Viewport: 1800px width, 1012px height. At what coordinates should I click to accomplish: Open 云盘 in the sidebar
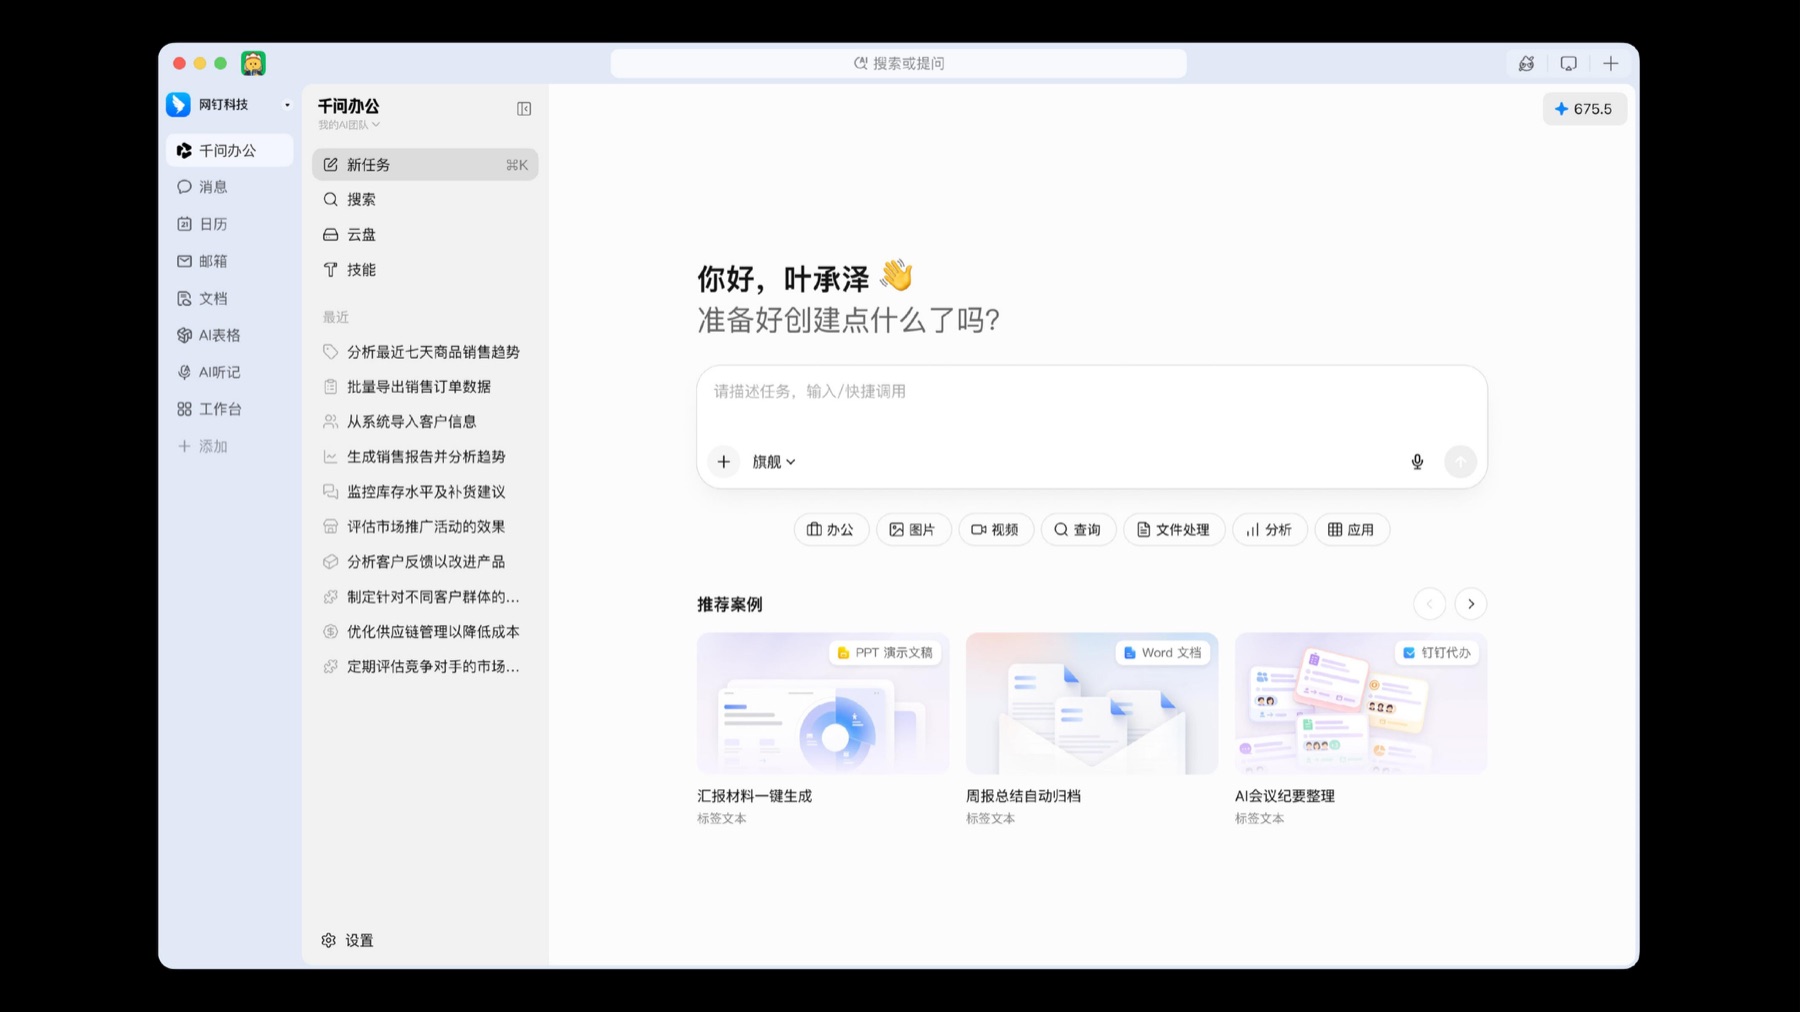[425, 235]
